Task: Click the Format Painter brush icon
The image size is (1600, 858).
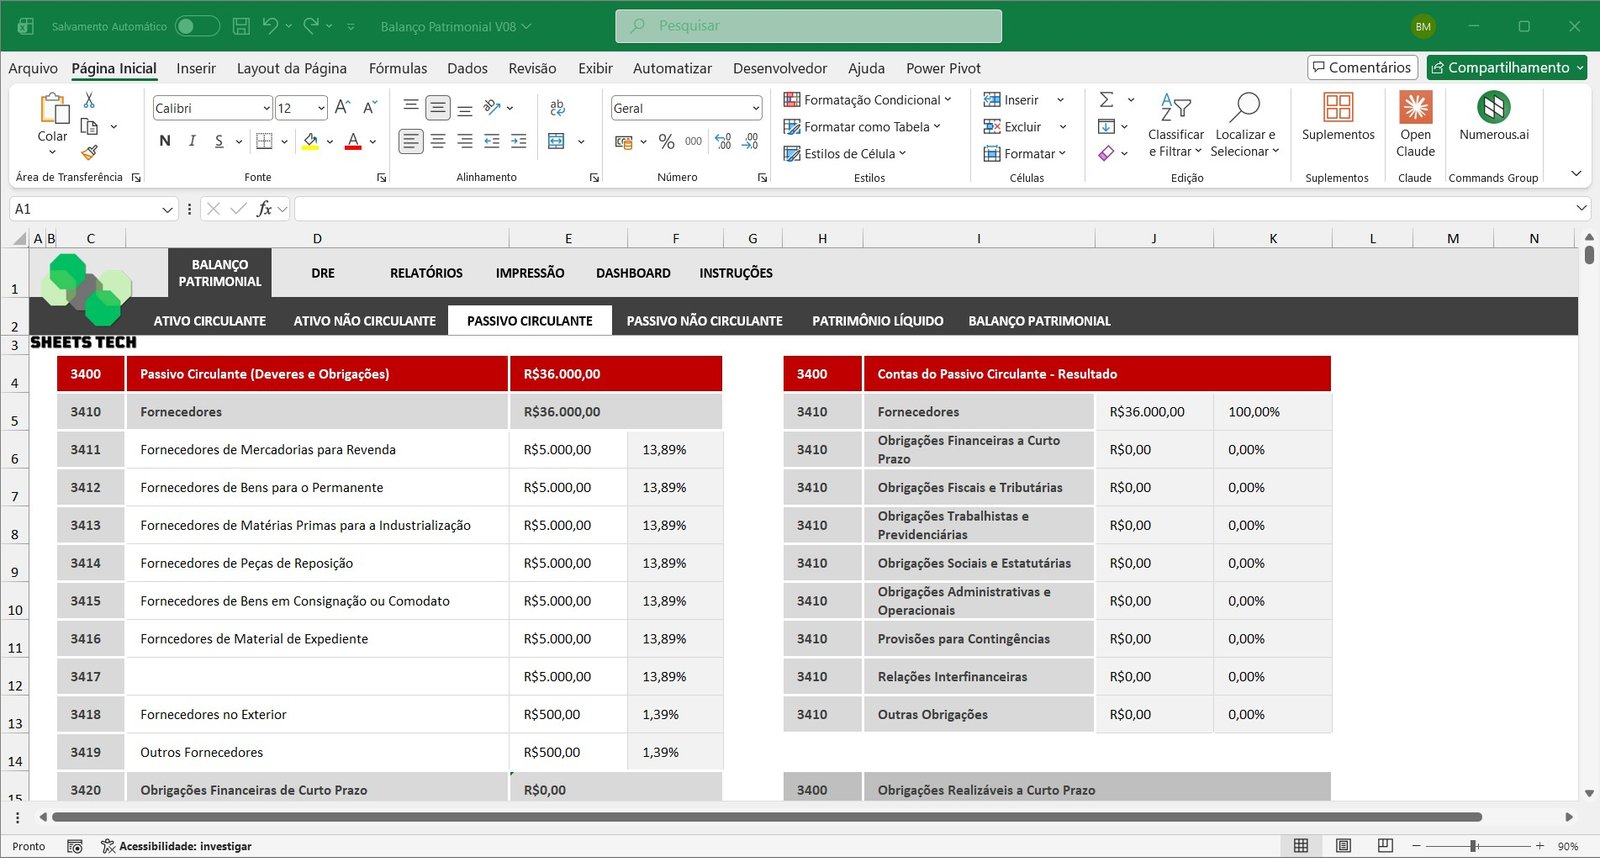Action: [89, 153]
